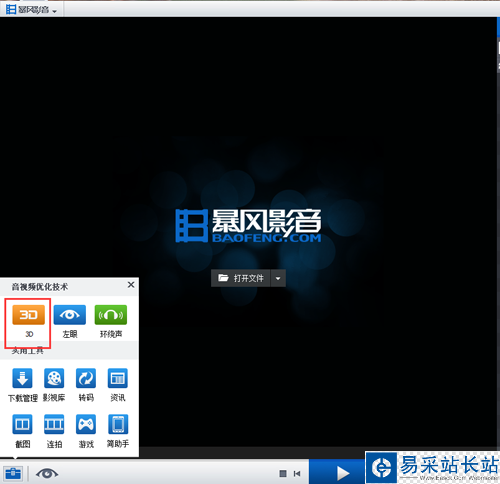Launch the 转码 transcoding tool
This screenshot has height=484, width=500.
pyautogui.click(x=86, y=378)
